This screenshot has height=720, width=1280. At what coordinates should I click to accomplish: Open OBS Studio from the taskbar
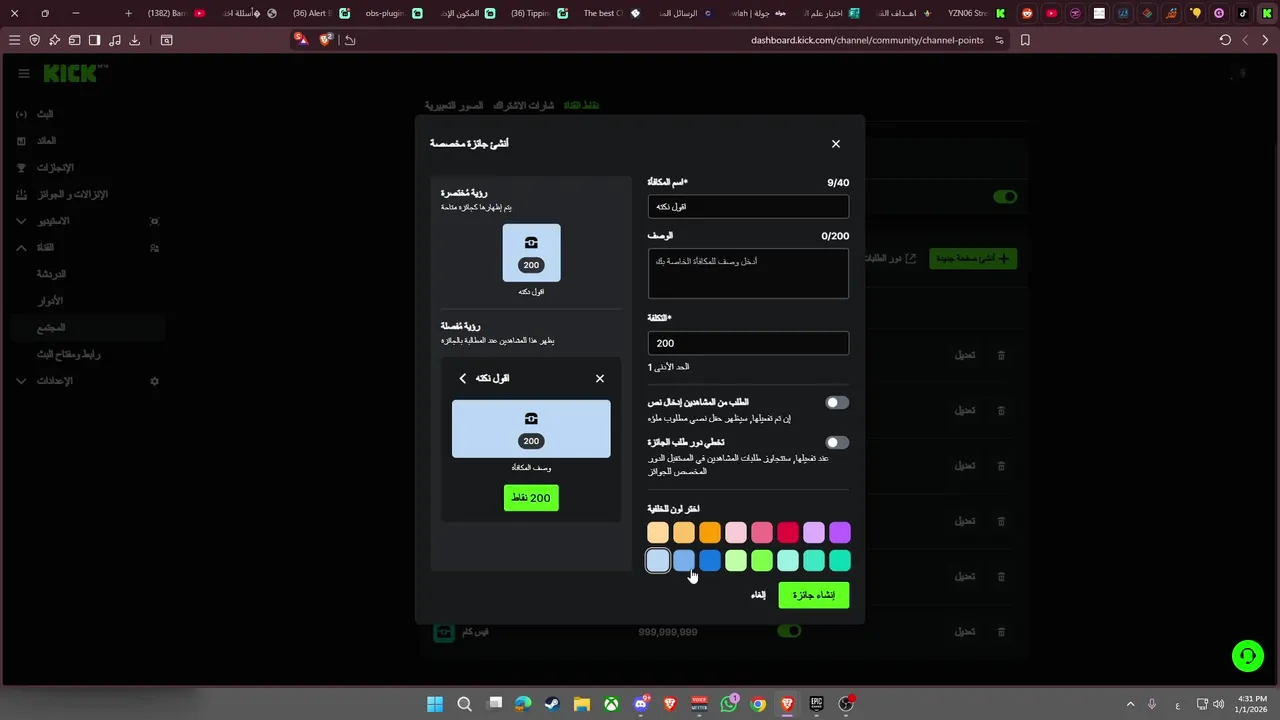(x=846, y=704)
